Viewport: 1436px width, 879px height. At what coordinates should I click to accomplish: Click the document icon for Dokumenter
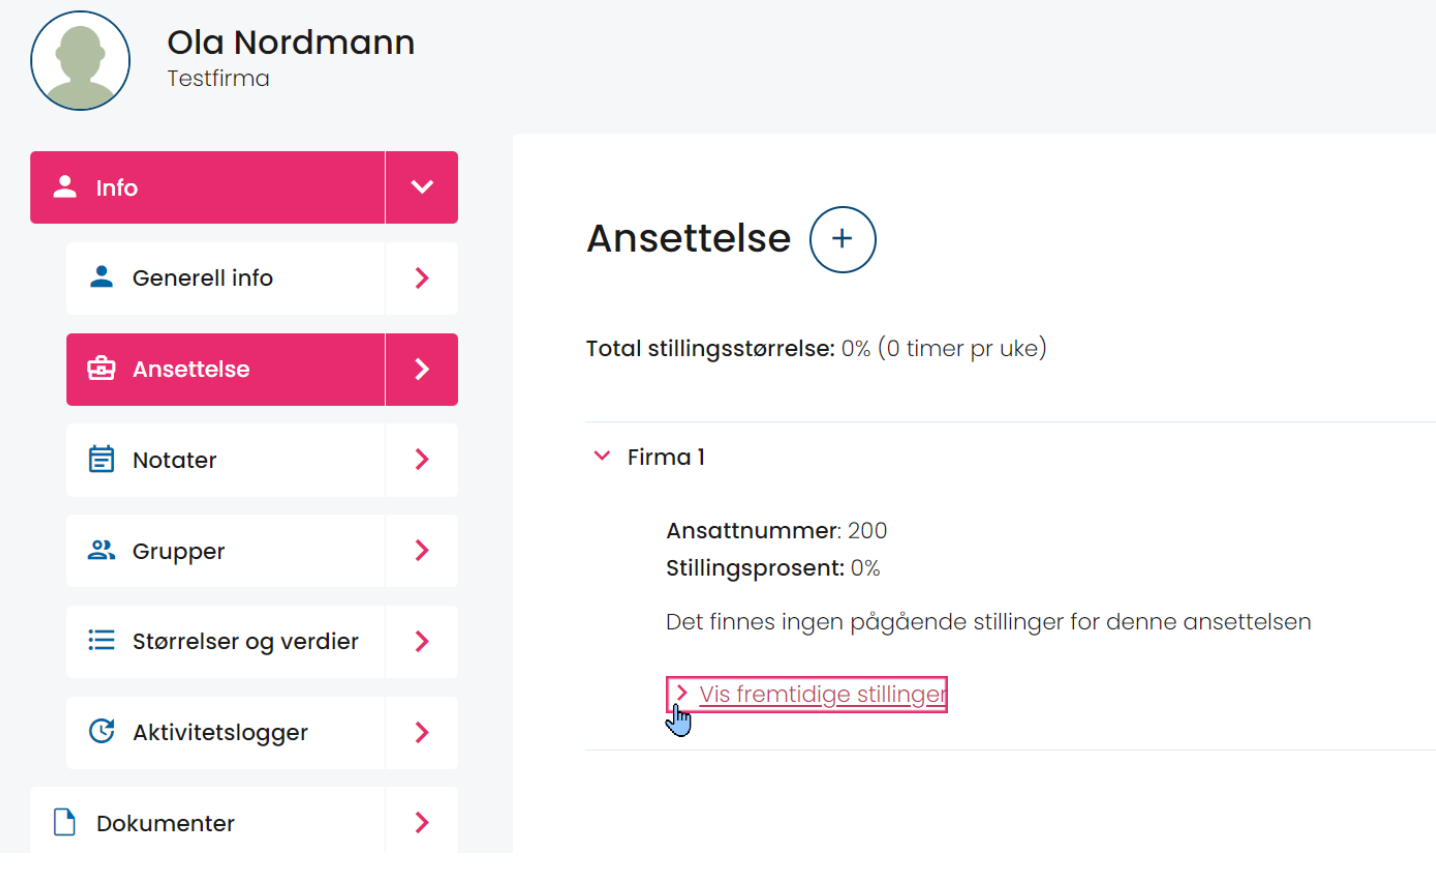[65, 822]
